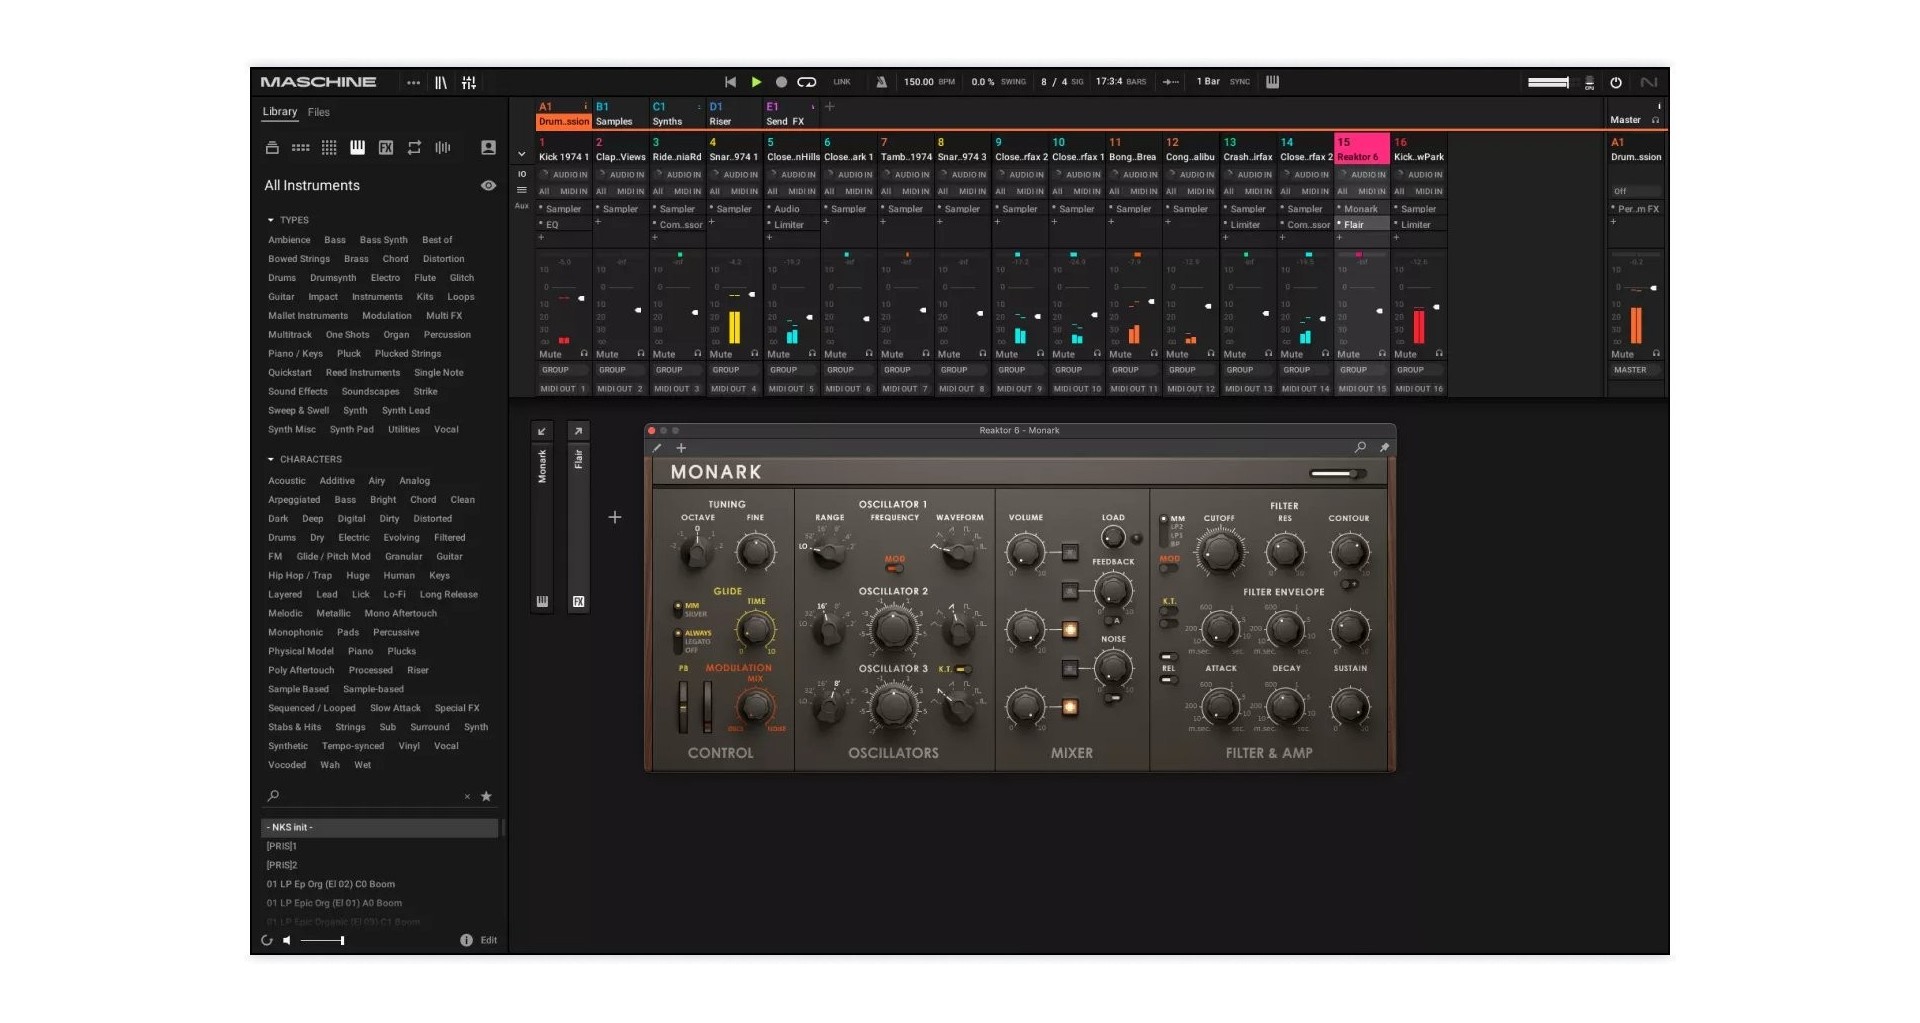Screen dimensions: 1920x1023
Task: Click the Native Instruments logo at top right
Action: coord(1648,83)
